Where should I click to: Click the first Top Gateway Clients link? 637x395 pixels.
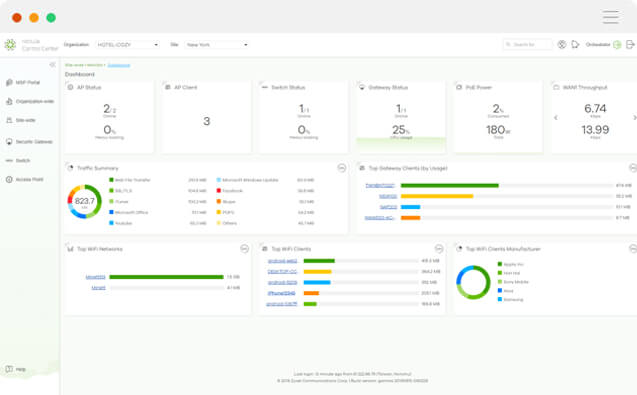pos(380,185)
